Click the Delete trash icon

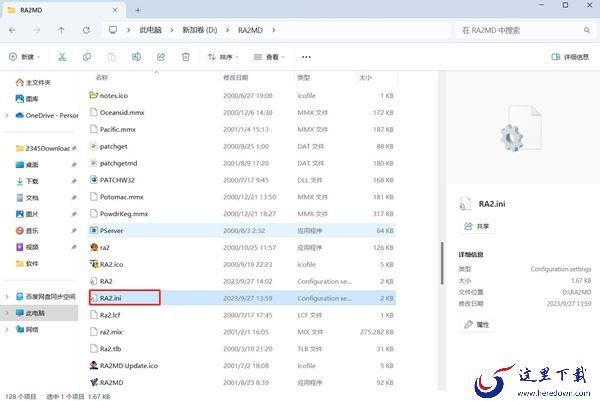tap(186, 57)
